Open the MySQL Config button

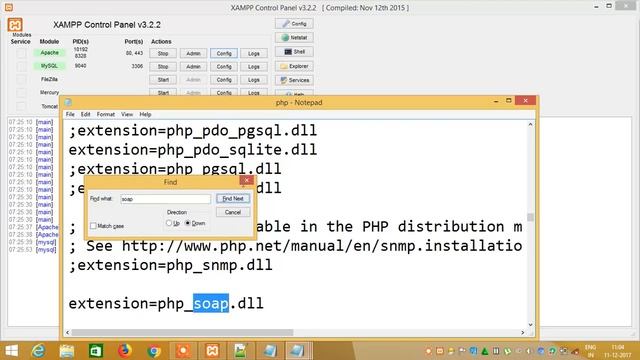(224, 67)
